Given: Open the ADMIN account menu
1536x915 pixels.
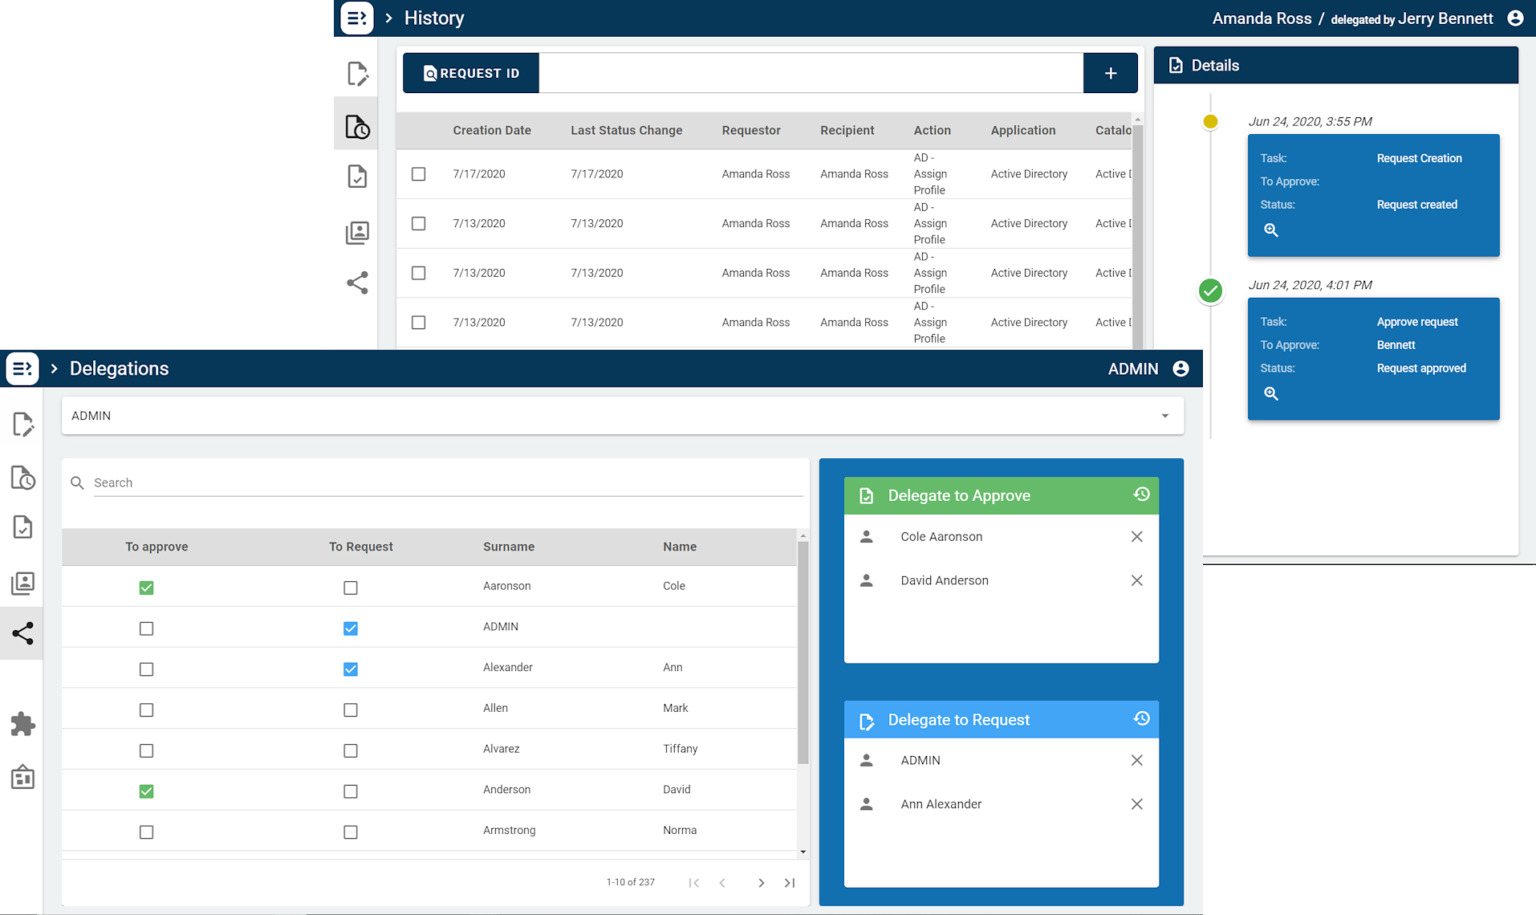Looking at the screenshot, I should 1180,368.
